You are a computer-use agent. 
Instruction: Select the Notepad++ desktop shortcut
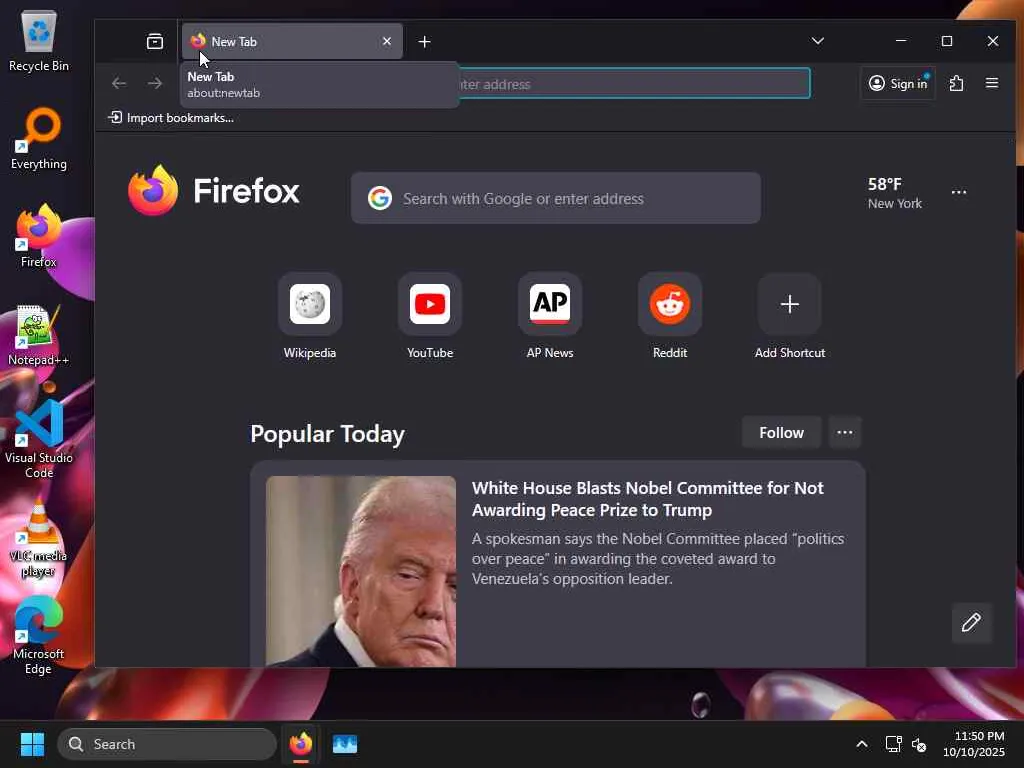click(x=39, y=334)
